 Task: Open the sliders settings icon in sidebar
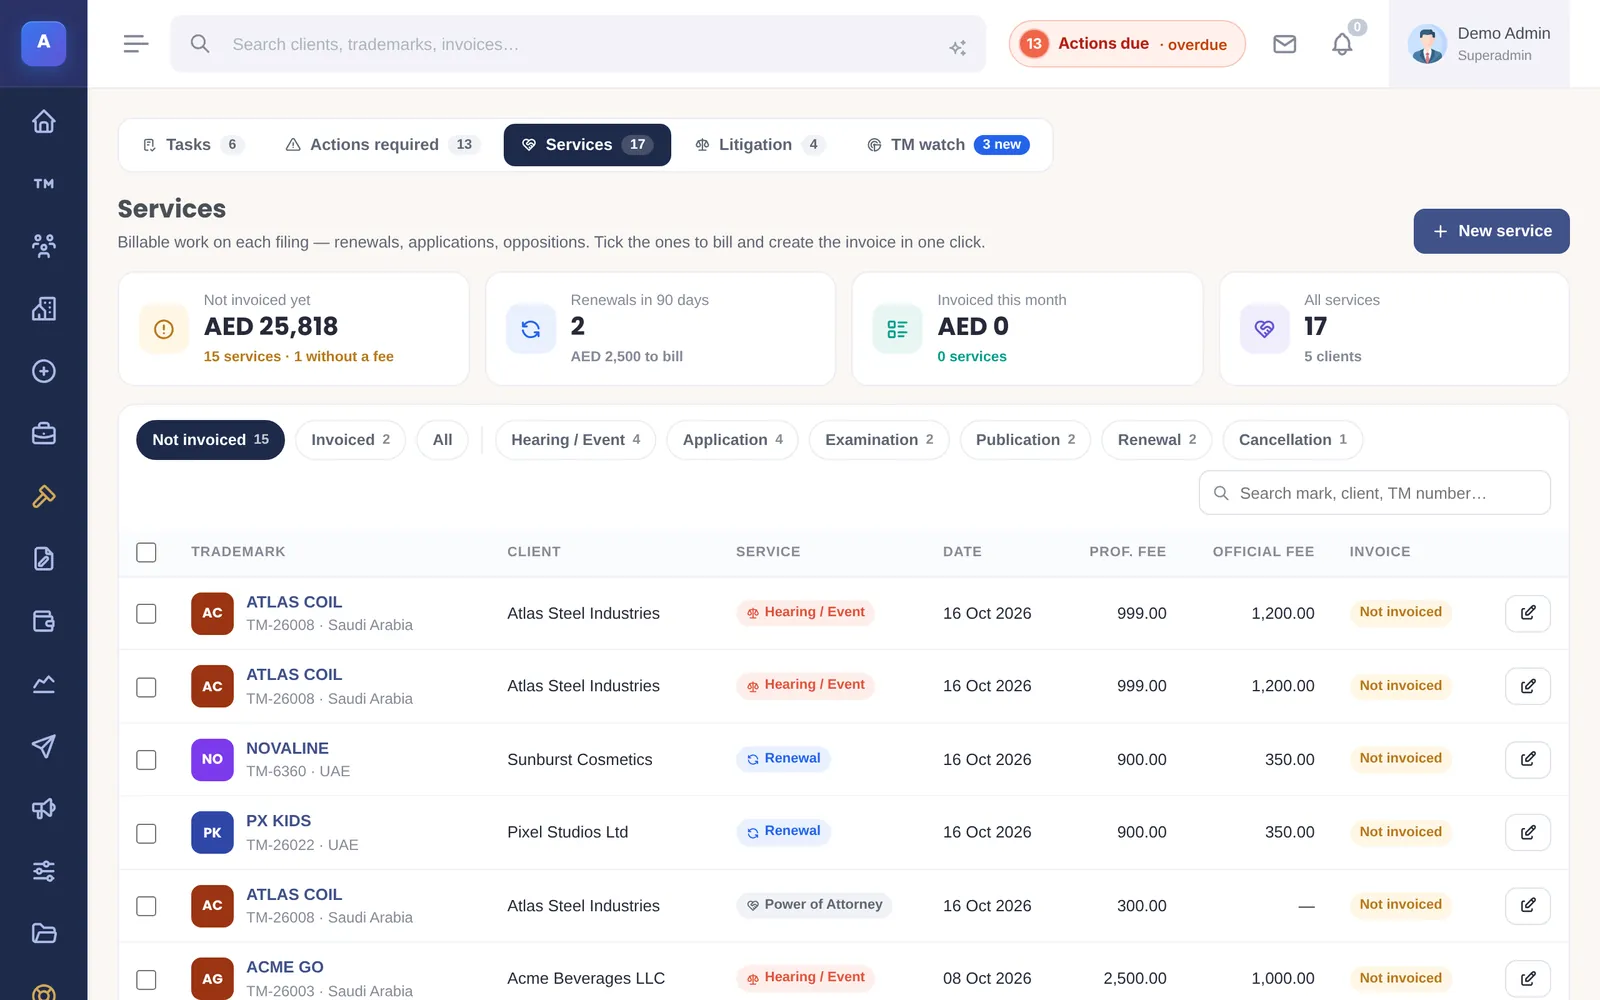(43, 871)
